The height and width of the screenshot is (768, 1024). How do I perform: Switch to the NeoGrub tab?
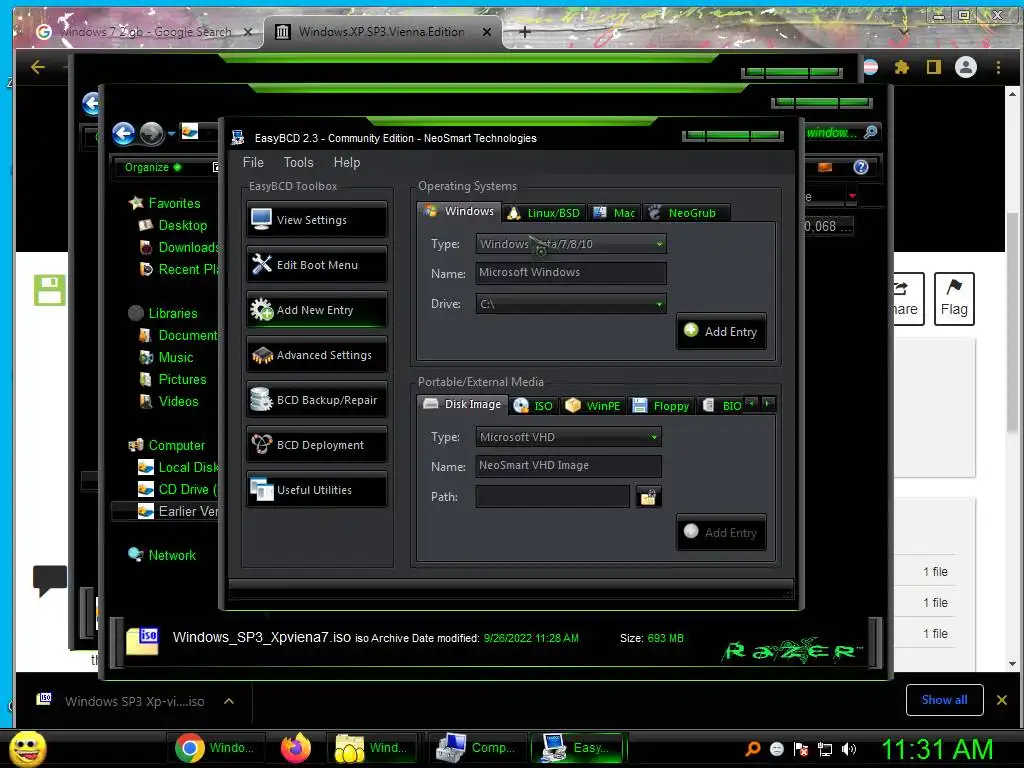coord(684,213)
